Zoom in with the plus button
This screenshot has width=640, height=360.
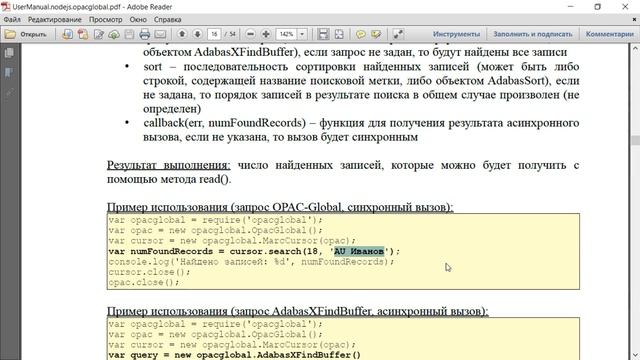pyautogui.click(x=266, y=34)
